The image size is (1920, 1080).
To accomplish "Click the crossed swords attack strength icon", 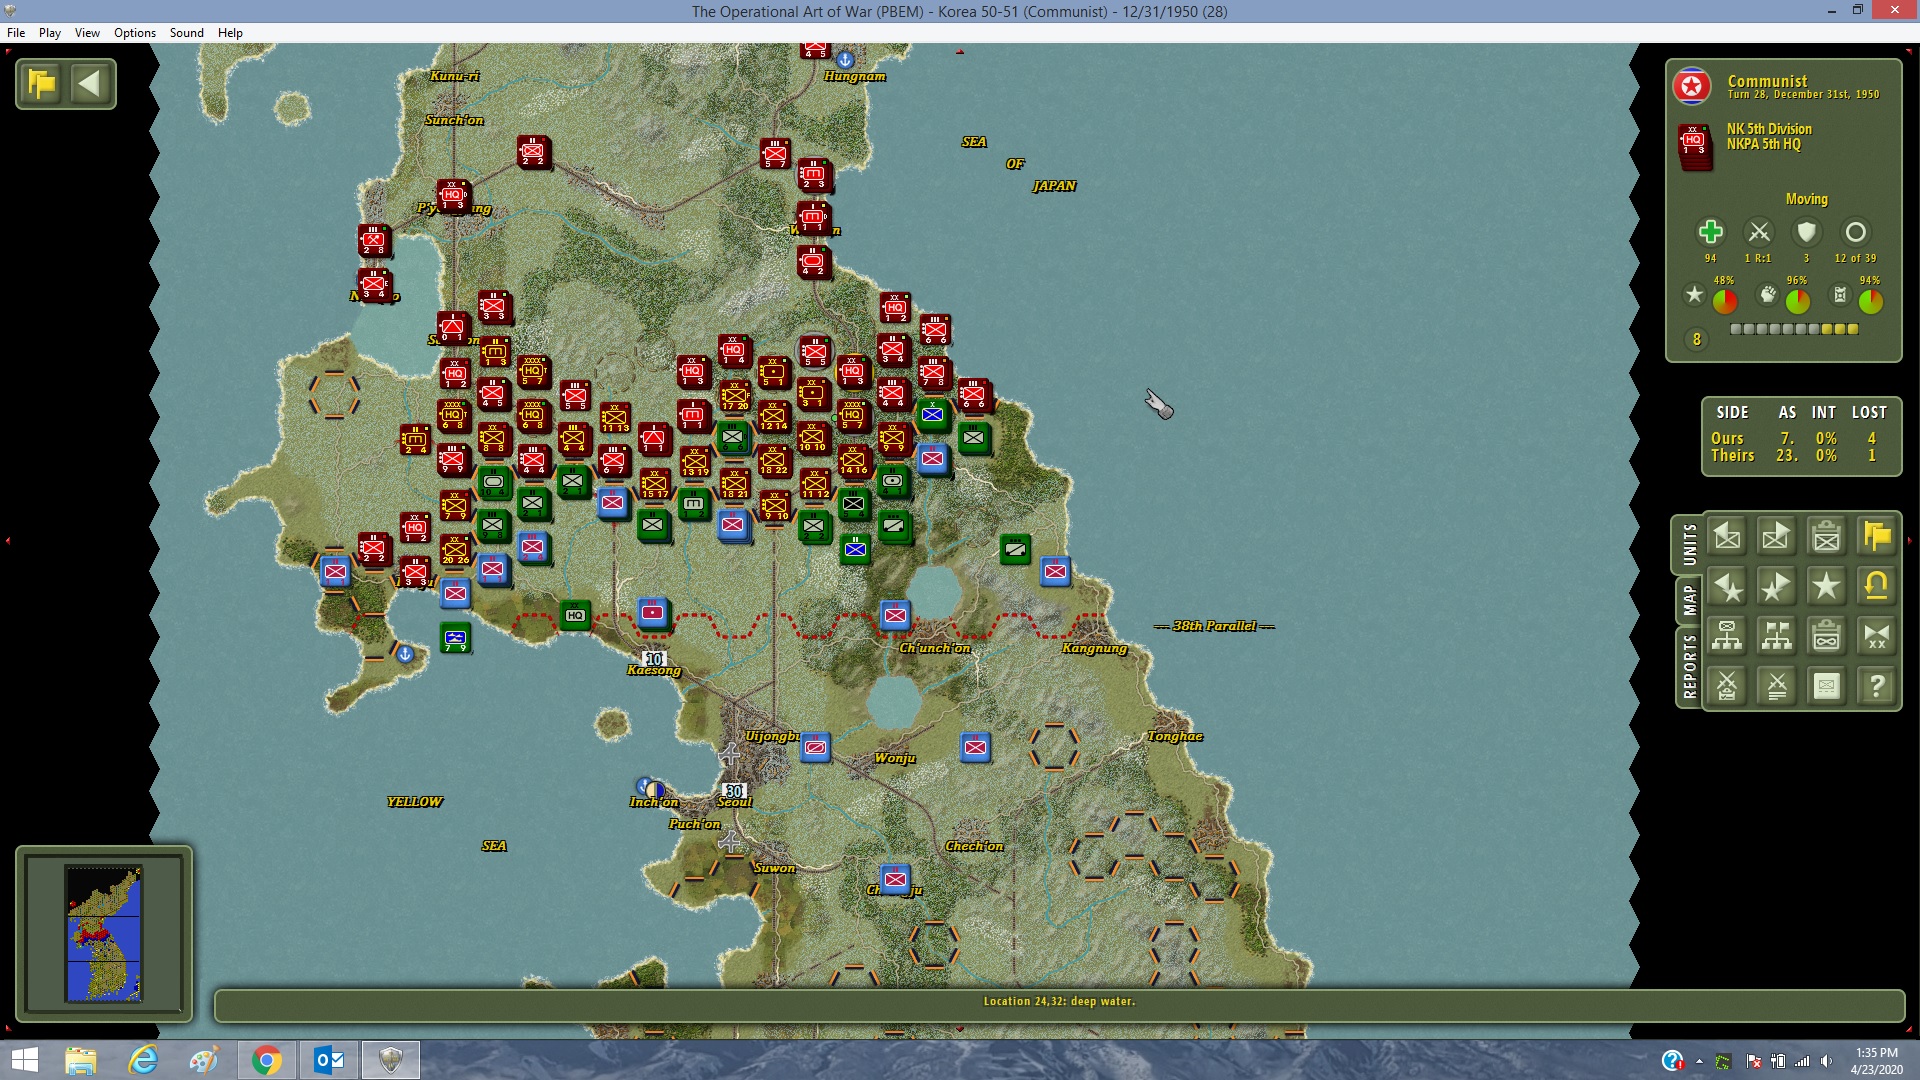I will click(x=1758, y=232).
